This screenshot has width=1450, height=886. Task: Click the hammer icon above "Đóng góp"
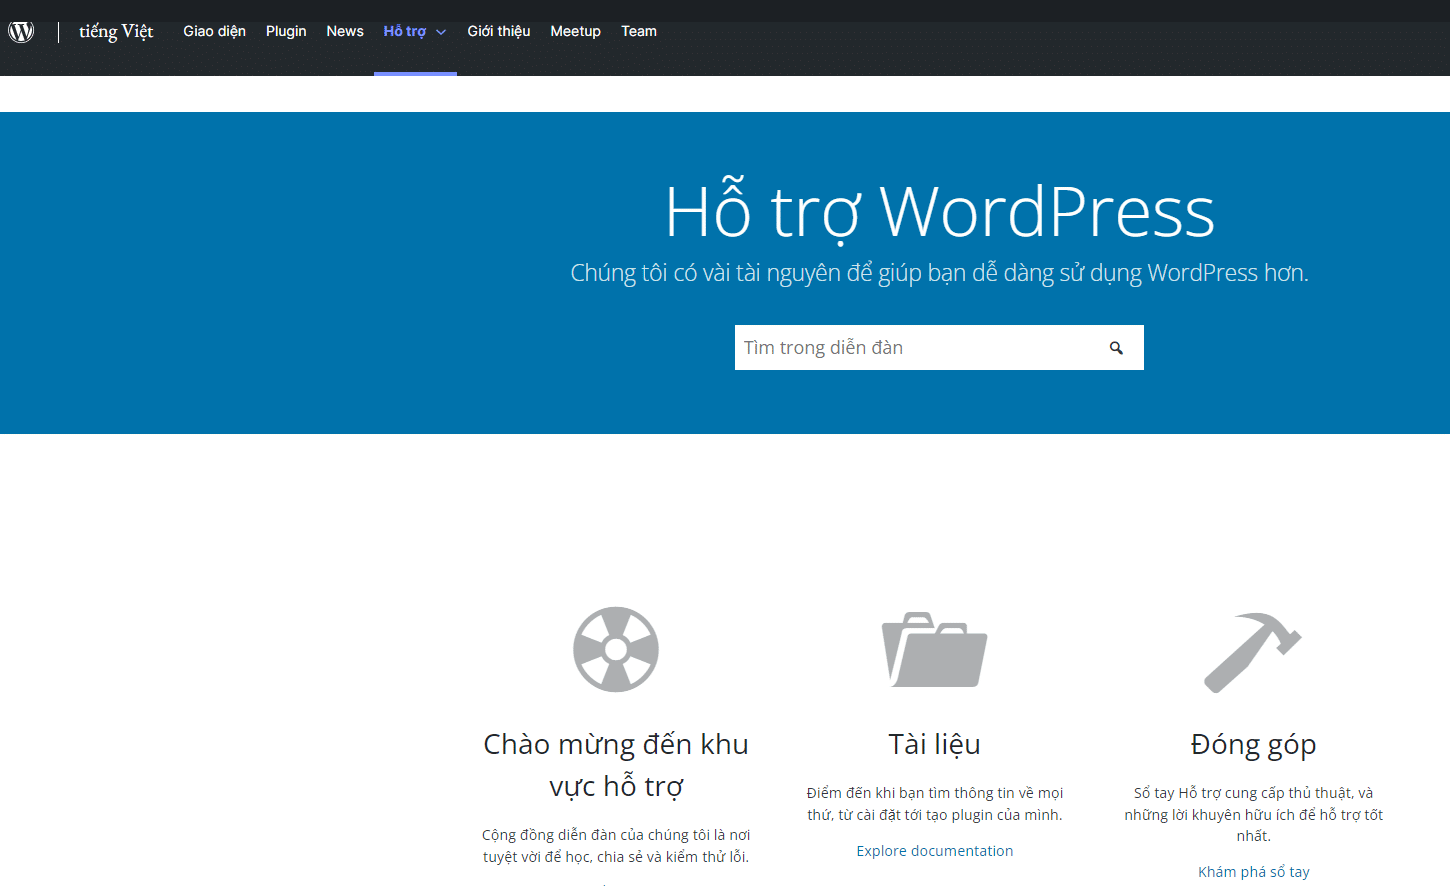tap(1253, 650)
